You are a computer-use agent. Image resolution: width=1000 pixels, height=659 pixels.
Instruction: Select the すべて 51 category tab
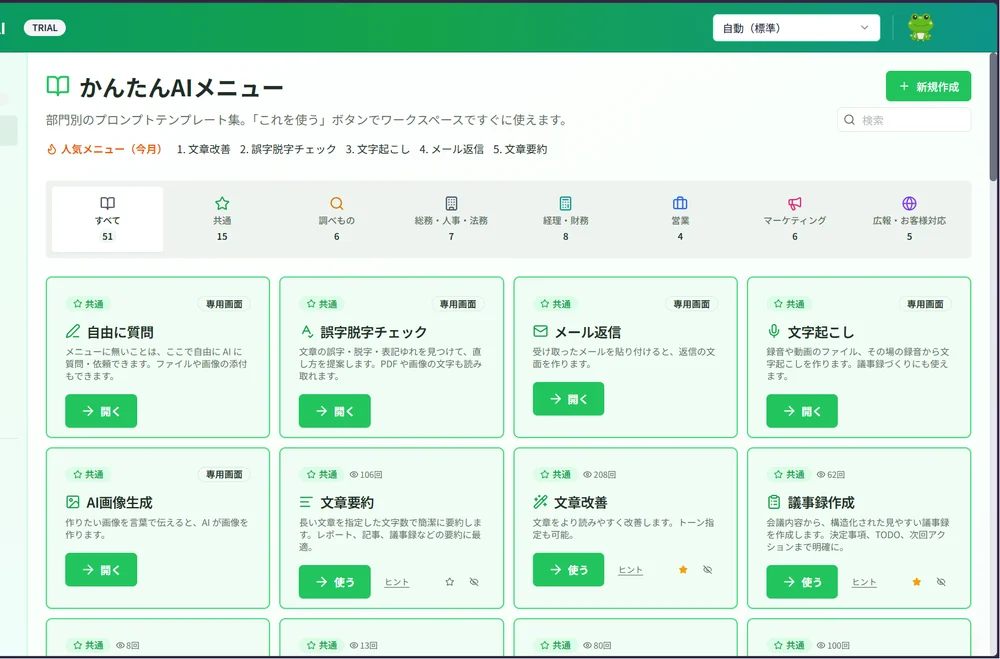tap(107, 219)
